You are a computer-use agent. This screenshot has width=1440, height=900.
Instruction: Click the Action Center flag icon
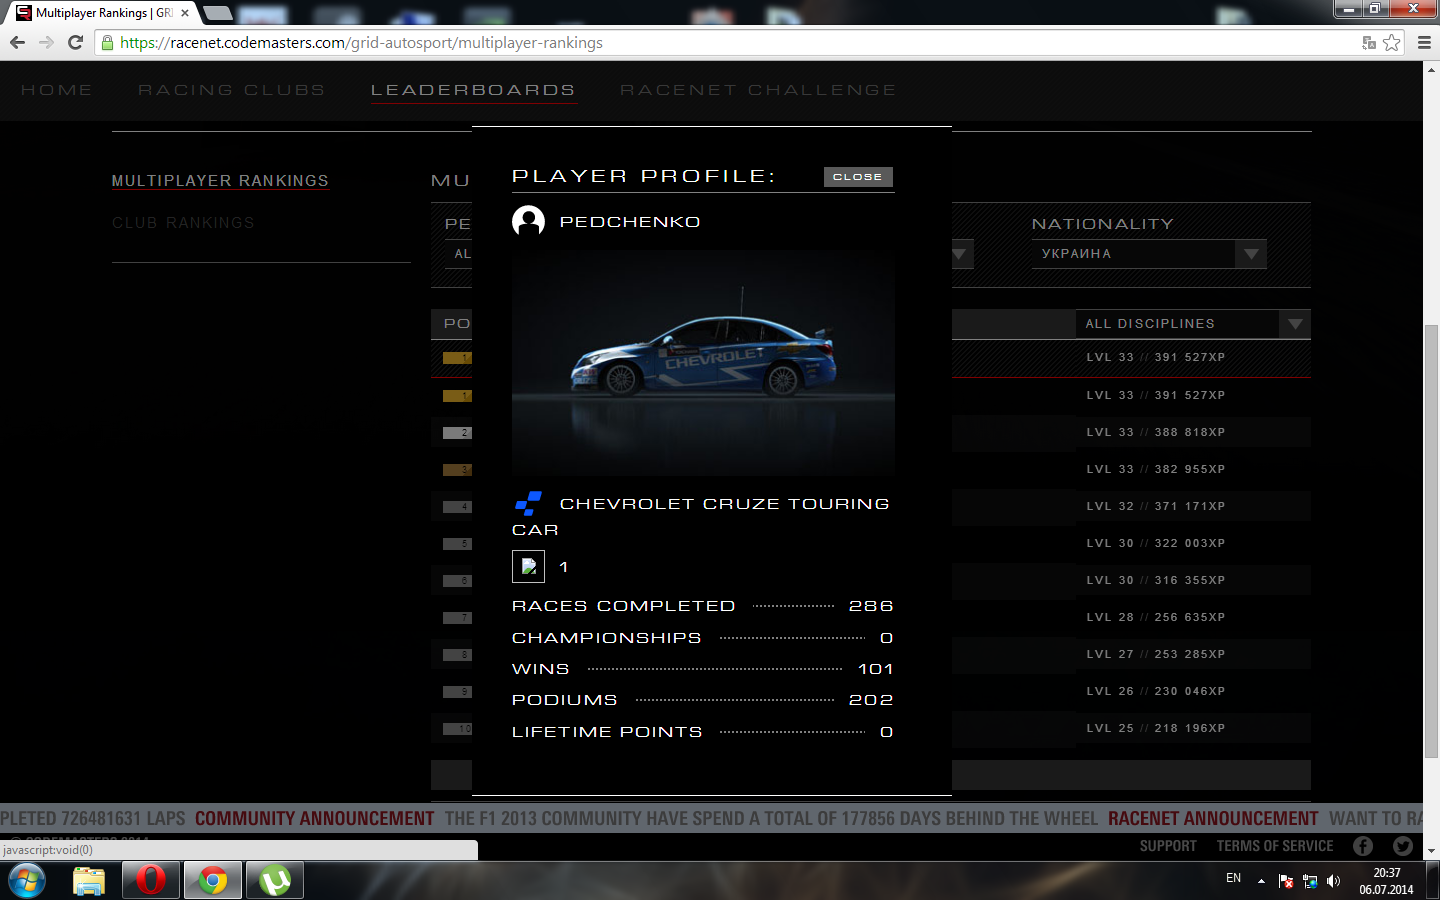pos(1286,881)
